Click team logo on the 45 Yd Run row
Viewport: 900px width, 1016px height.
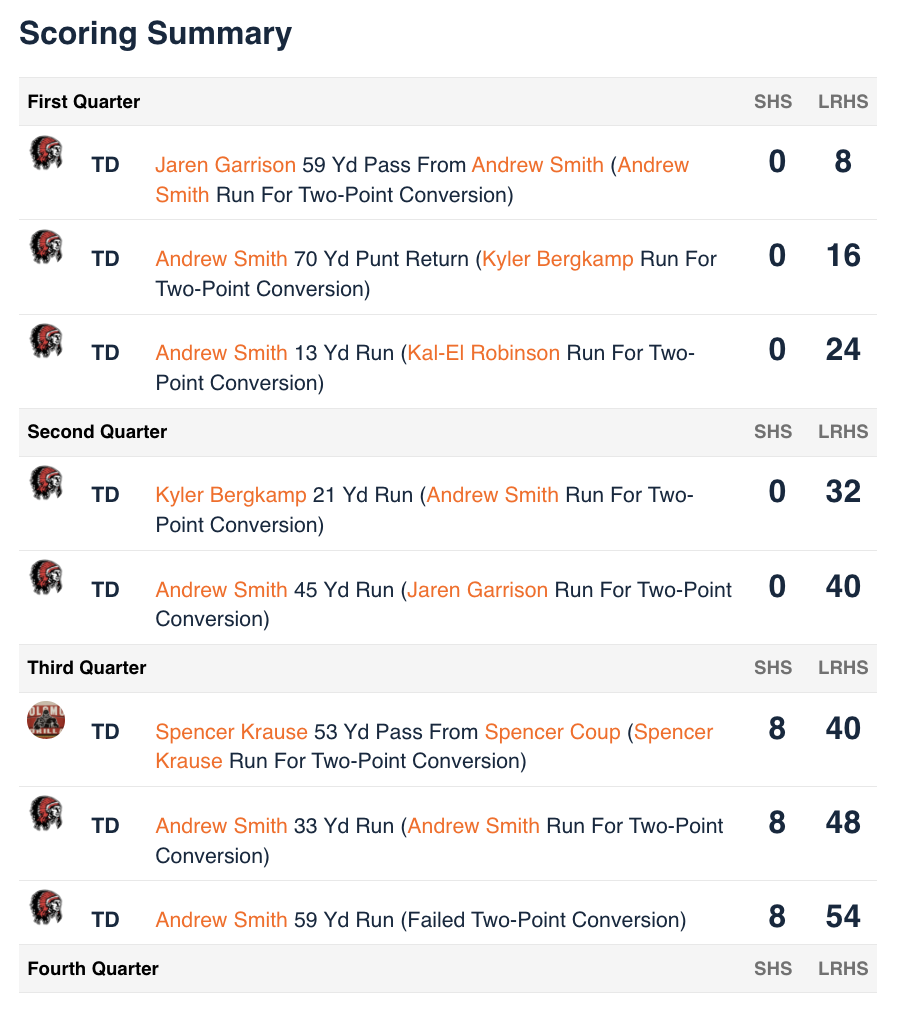(x=46, y=577)
